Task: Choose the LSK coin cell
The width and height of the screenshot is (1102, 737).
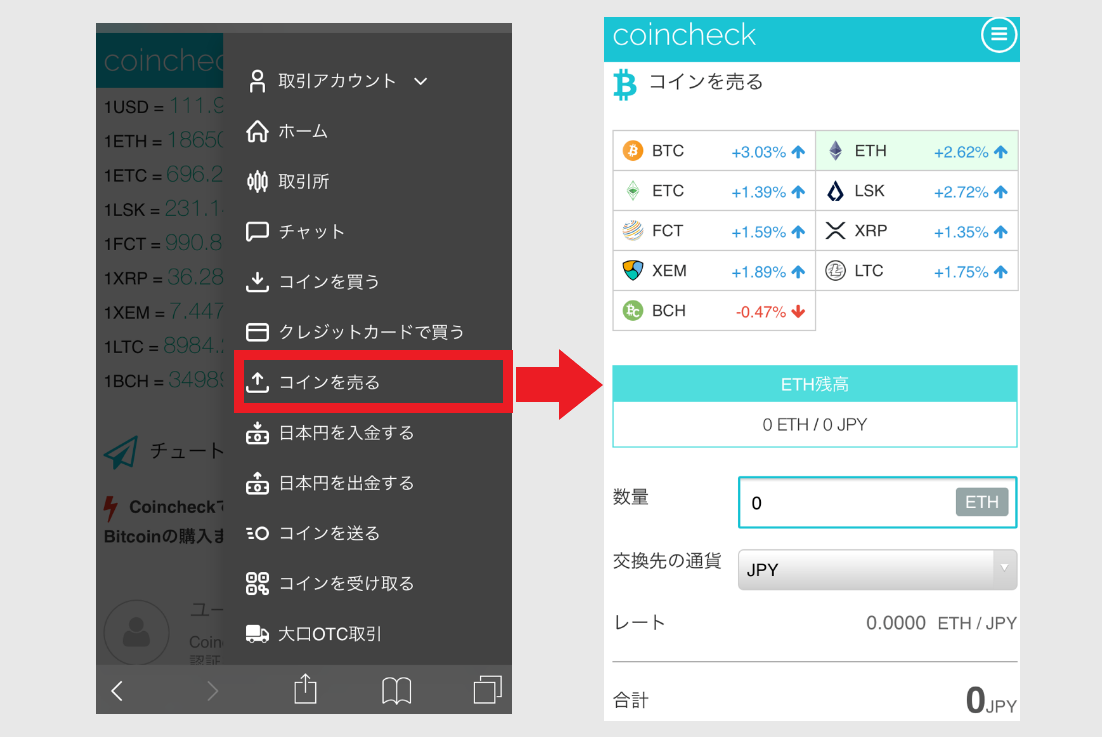Action: tap(916, 190)
